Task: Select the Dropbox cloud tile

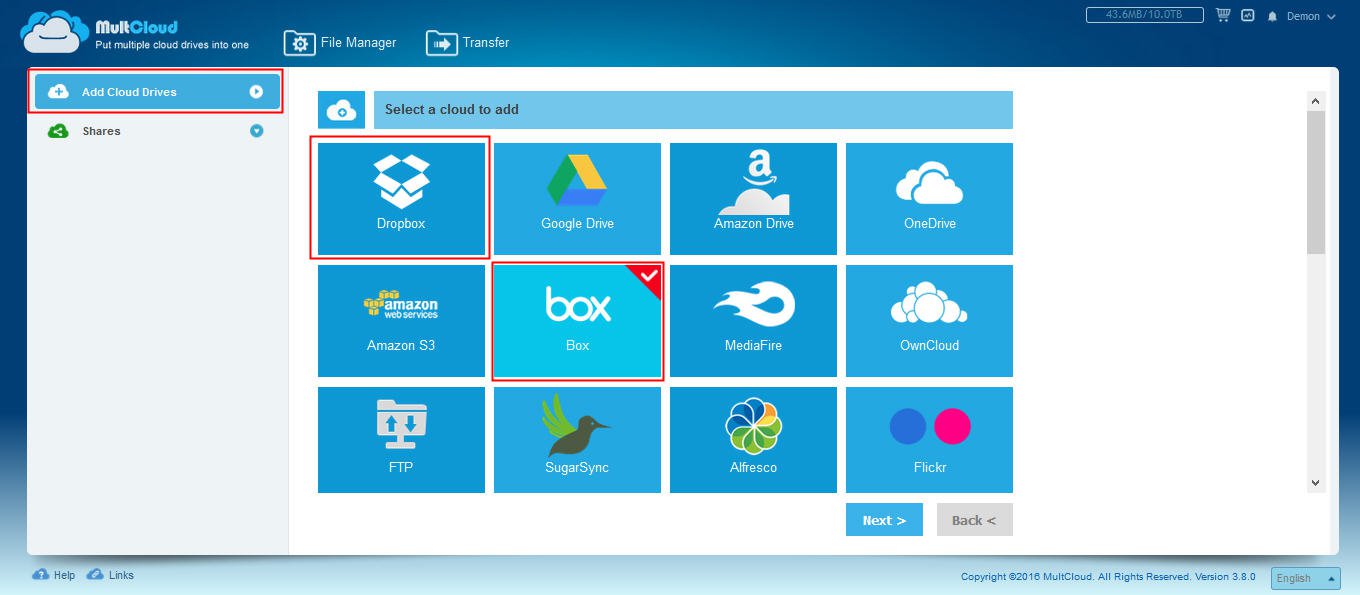Action: click(x=401, y=198)
